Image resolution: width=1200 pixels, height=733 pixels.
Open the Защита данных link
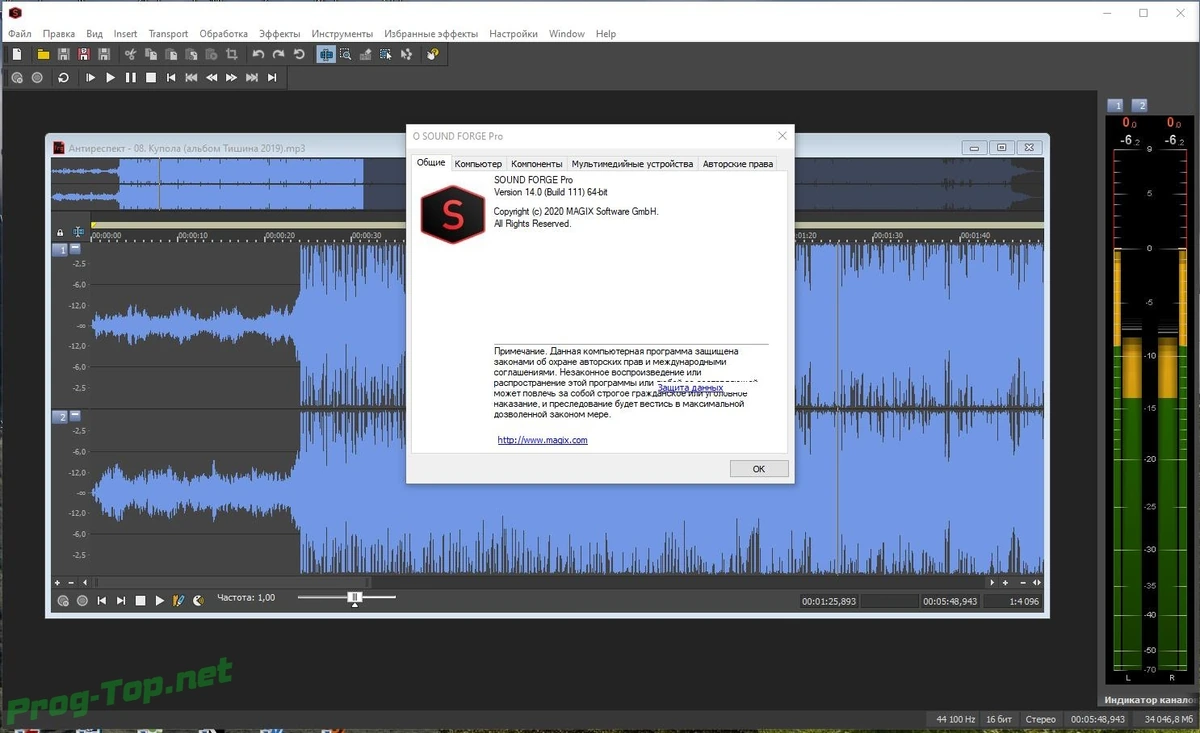point(690,387)
